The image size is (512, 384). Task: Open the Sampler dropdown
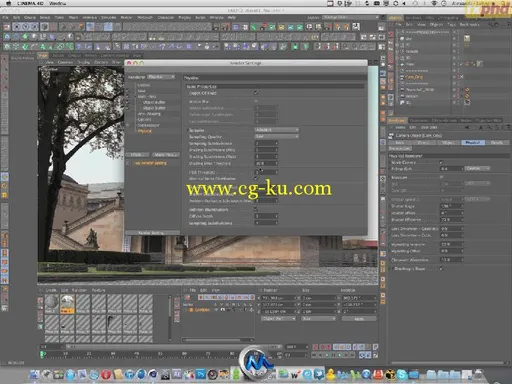277,130
